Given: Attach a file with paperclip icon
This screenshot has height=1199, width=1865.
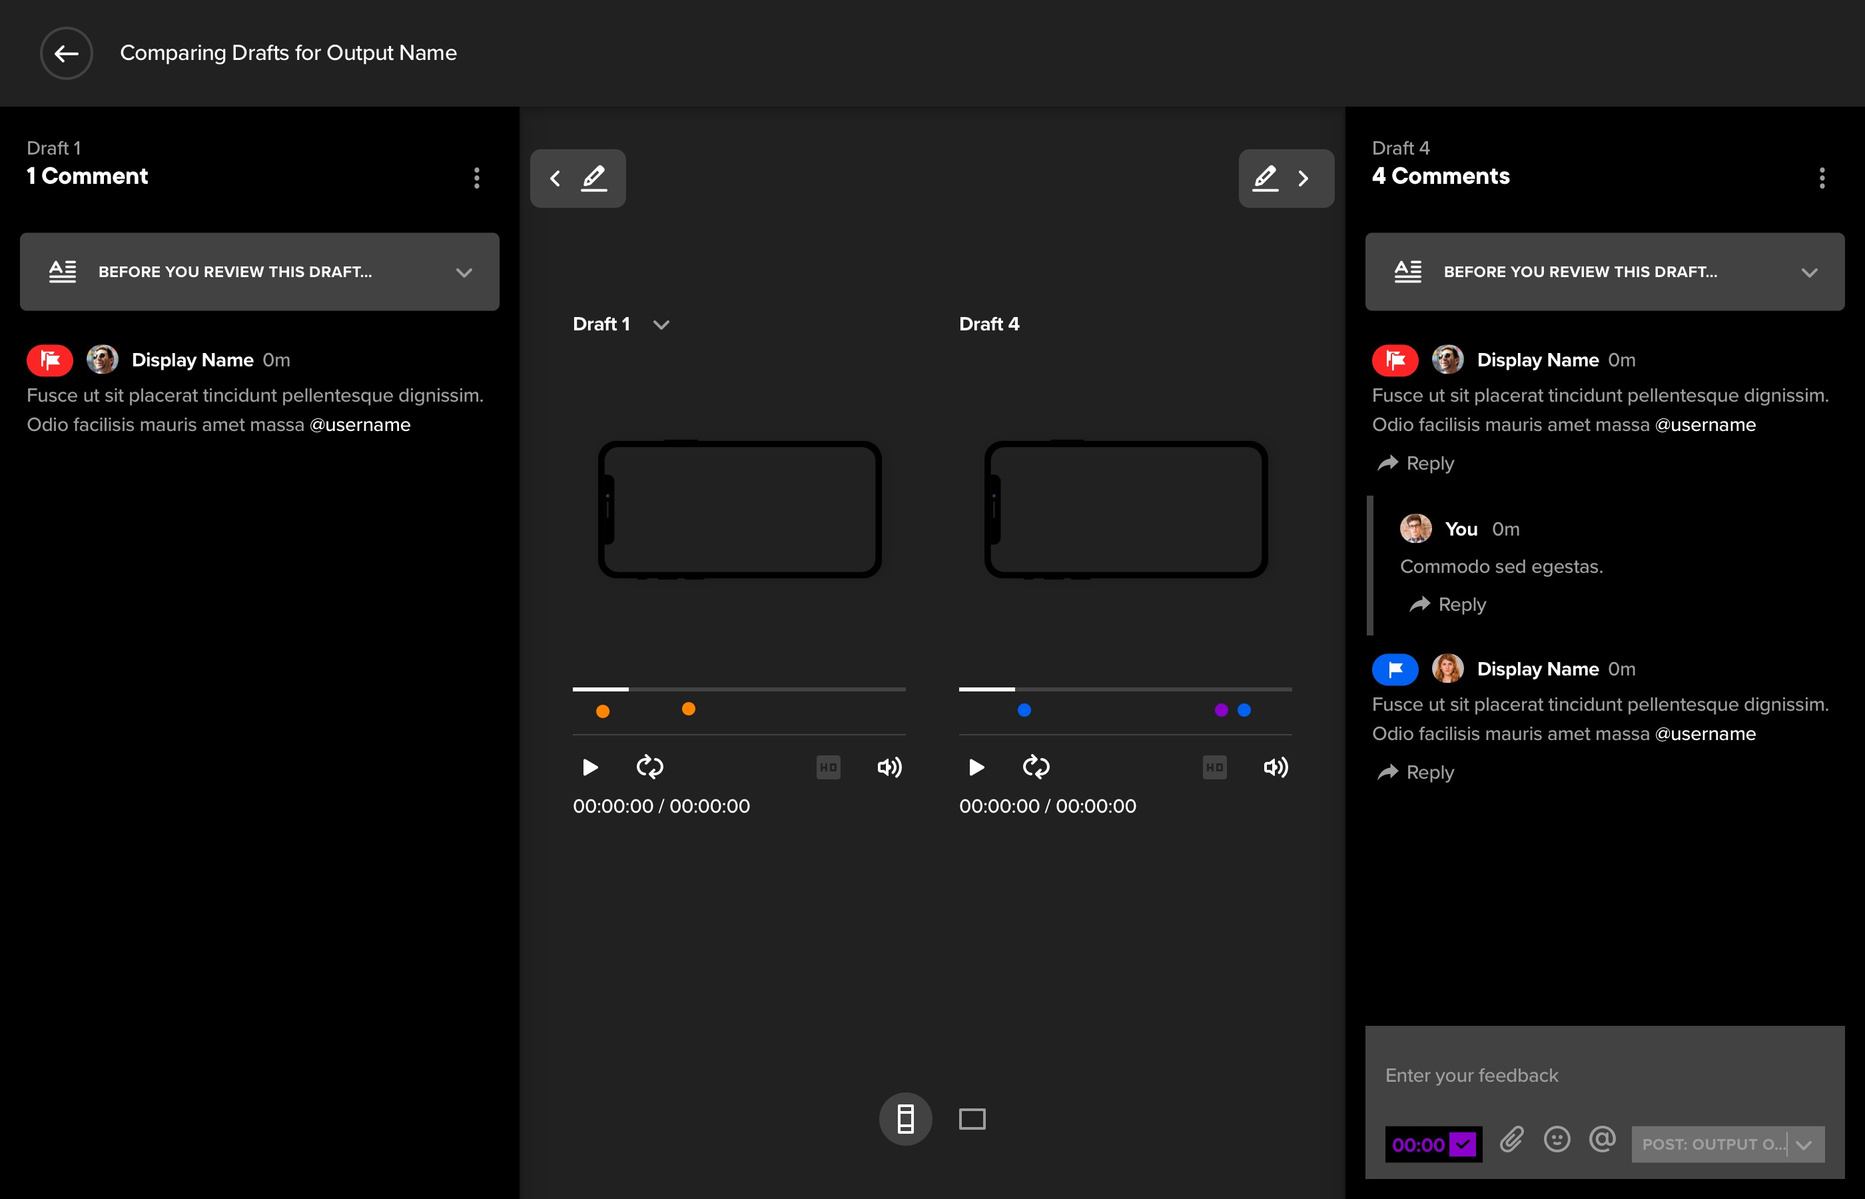Looking at the screenshot, I should pos(1512,1139).
